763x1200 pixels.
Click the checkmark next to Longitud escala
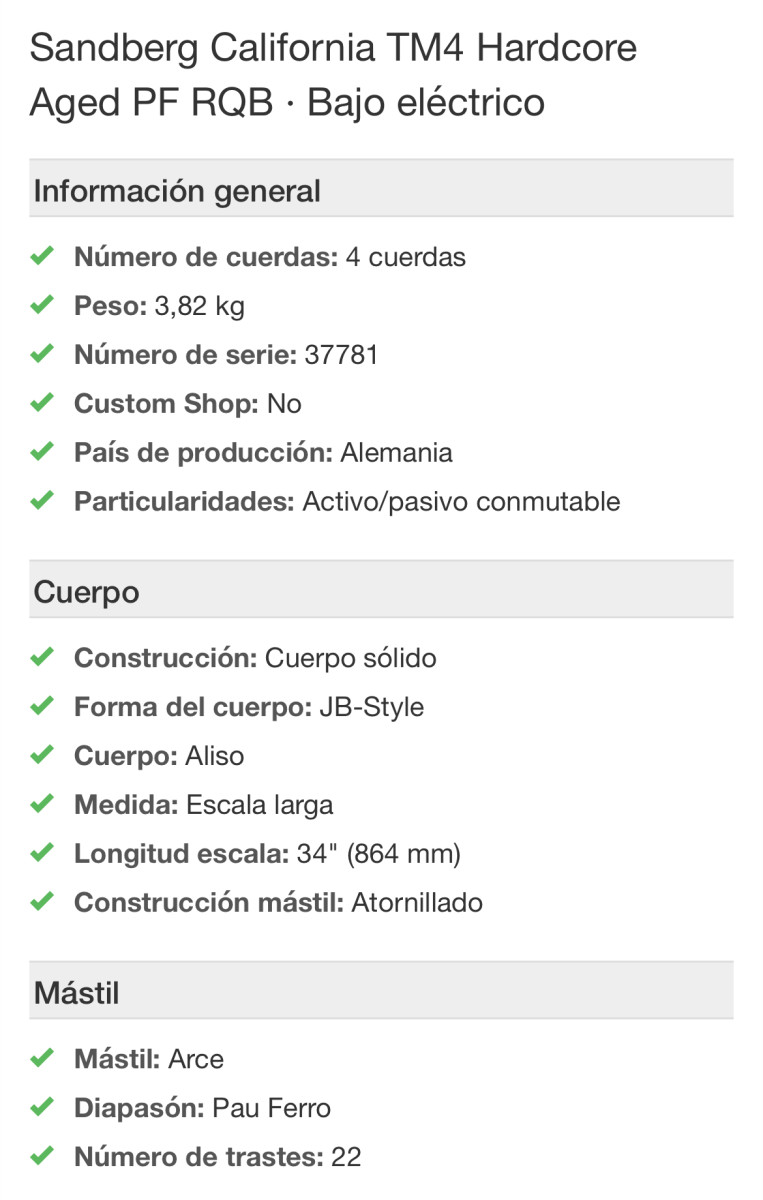(41, 854)
